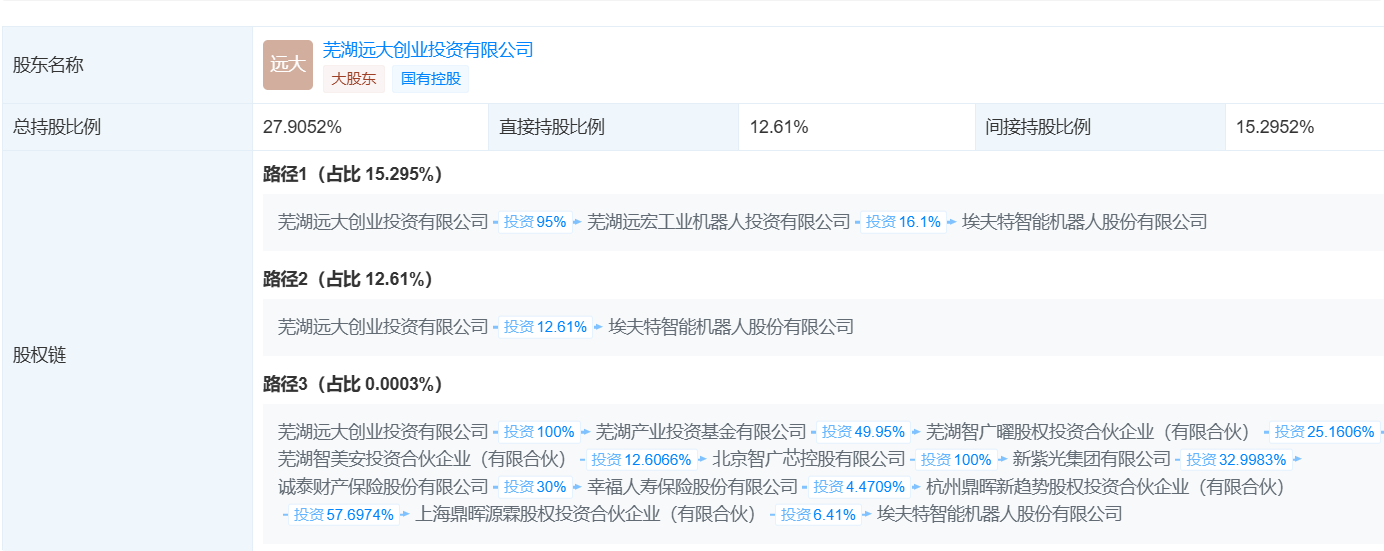Click the 投资95% arrow badge in path 1
The height and width of the screenshot is (551, 1384).
535,222
